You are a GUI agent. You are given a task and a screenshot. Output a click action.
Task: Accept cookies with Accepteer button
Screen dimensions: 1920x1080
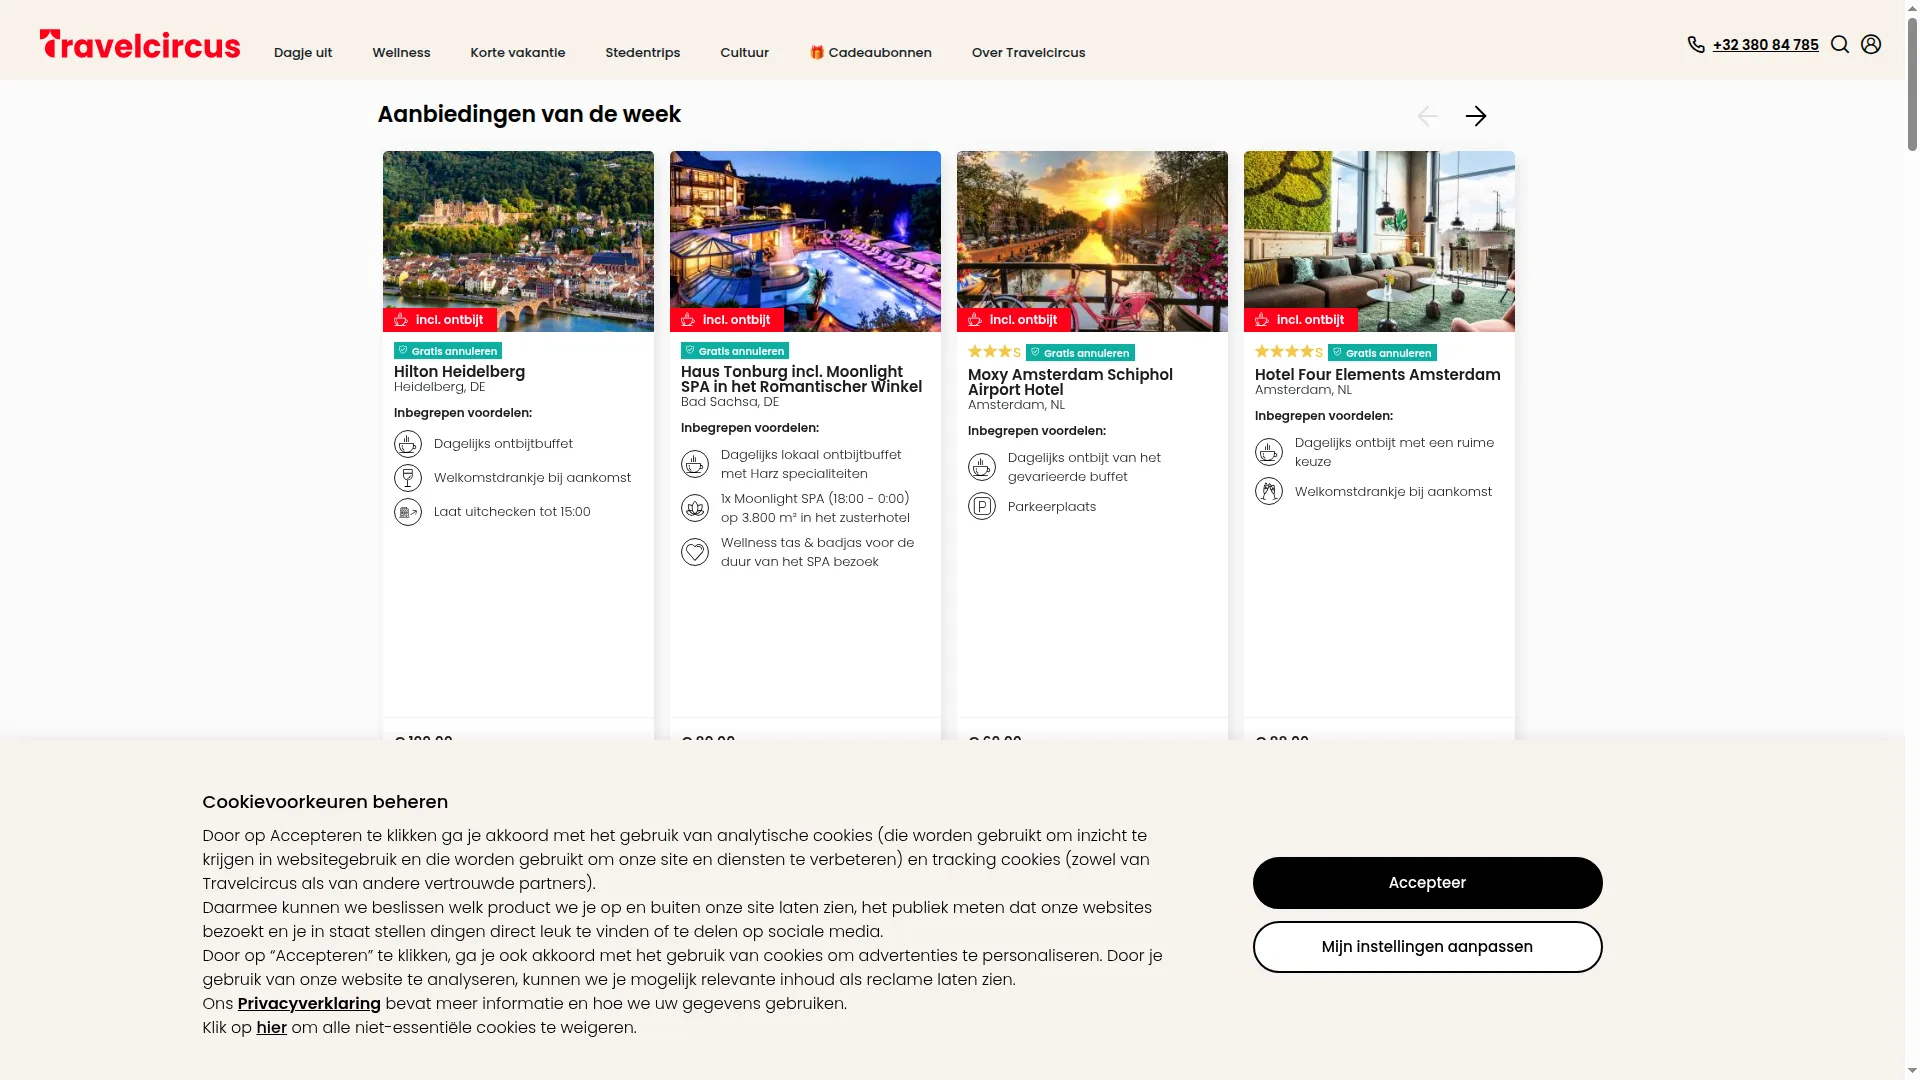[x=1427, y=883]
